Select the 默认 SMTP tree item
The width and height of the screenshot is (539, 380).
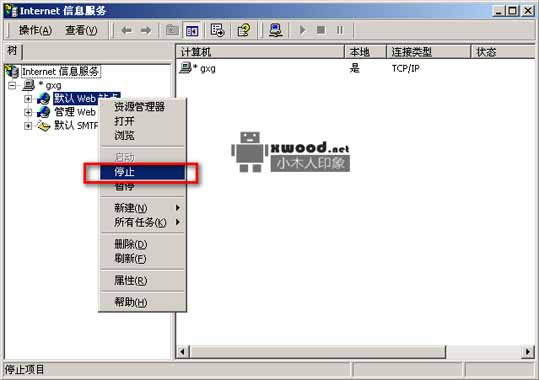coord(76,126)
